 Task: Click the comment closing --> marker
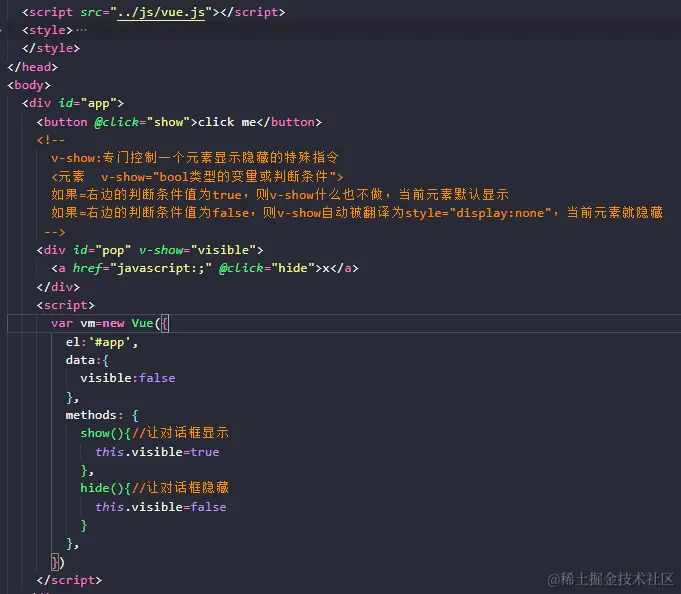point(55,232)
